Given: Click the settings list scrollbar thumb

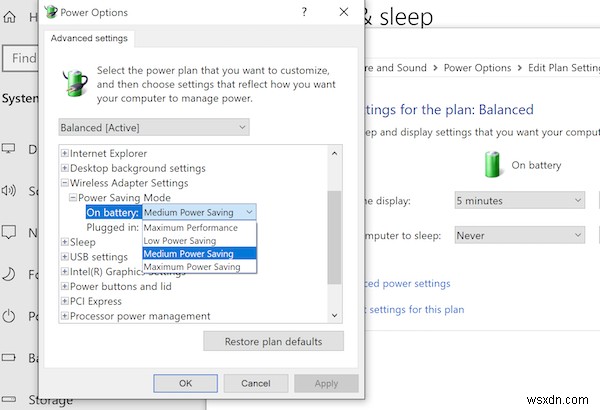Looking at the screenshot, I should click(334, 237).
